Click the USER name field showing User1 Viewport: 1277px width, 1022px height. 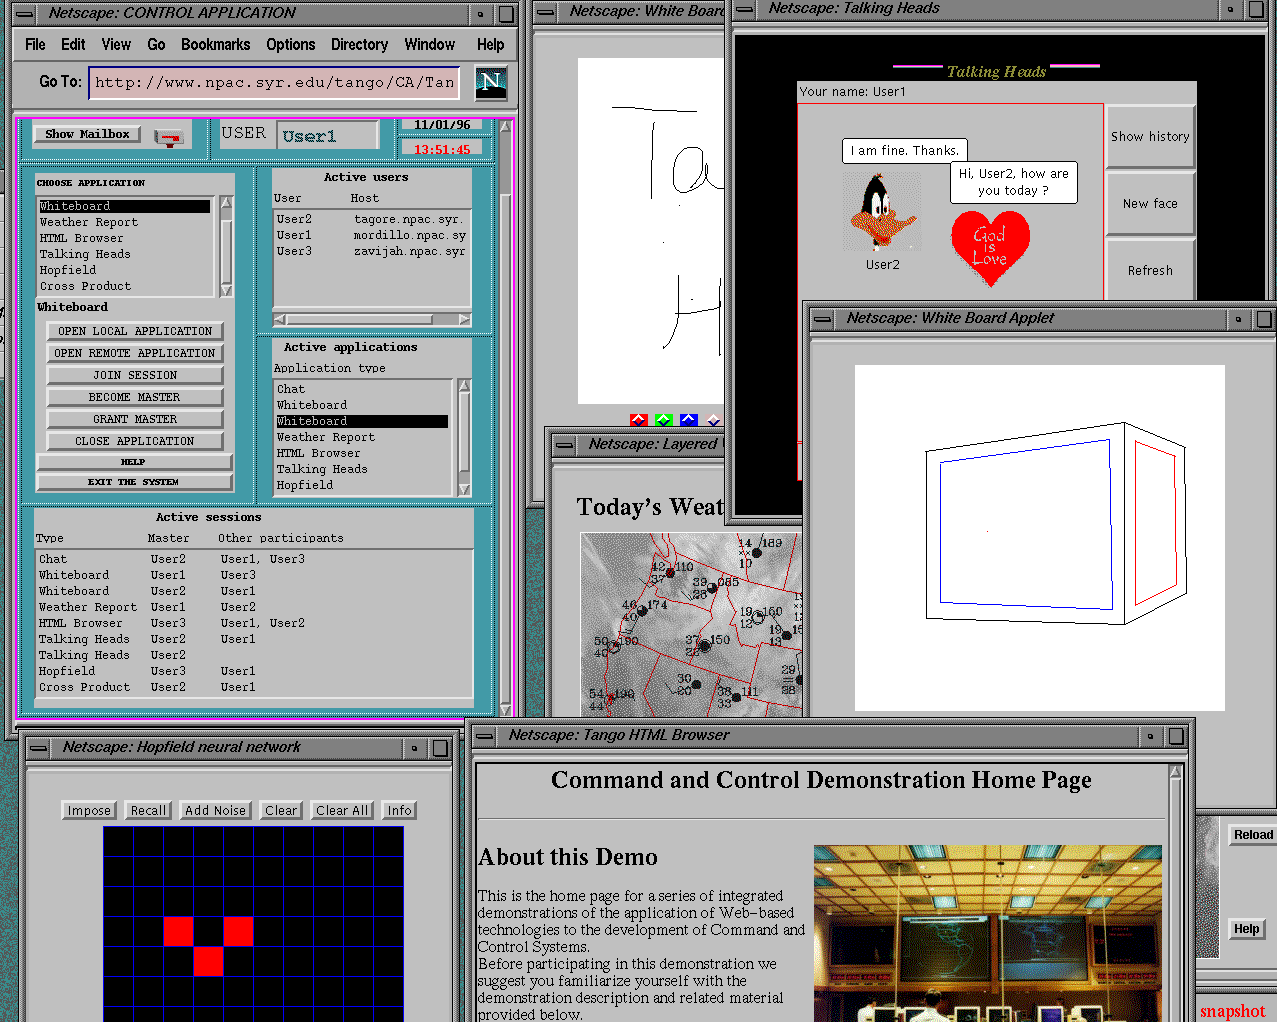point(328,136)
